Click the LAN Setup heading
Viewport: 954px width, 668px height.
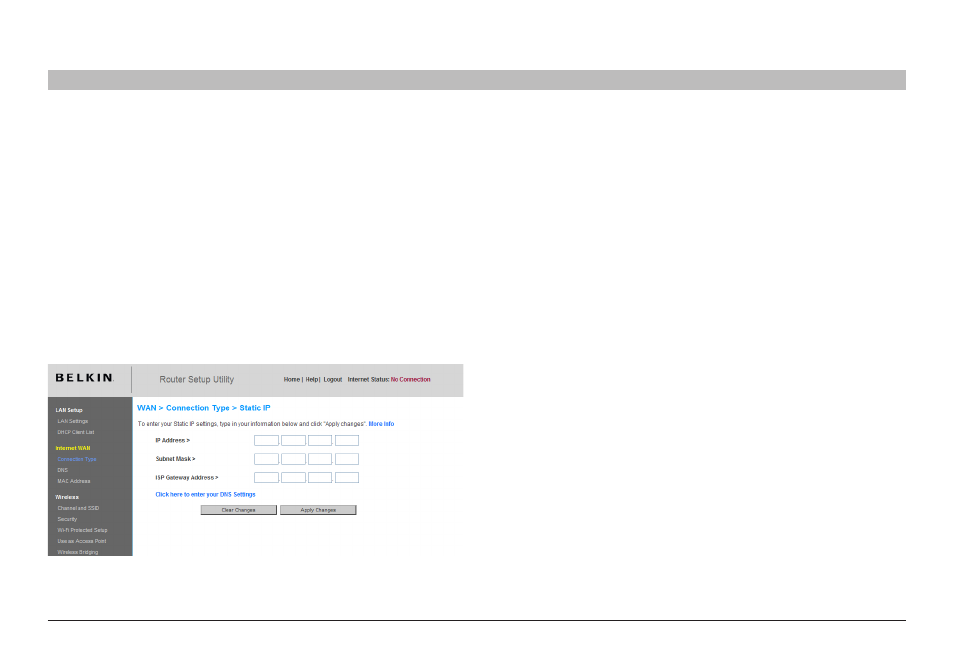(69, 410)
